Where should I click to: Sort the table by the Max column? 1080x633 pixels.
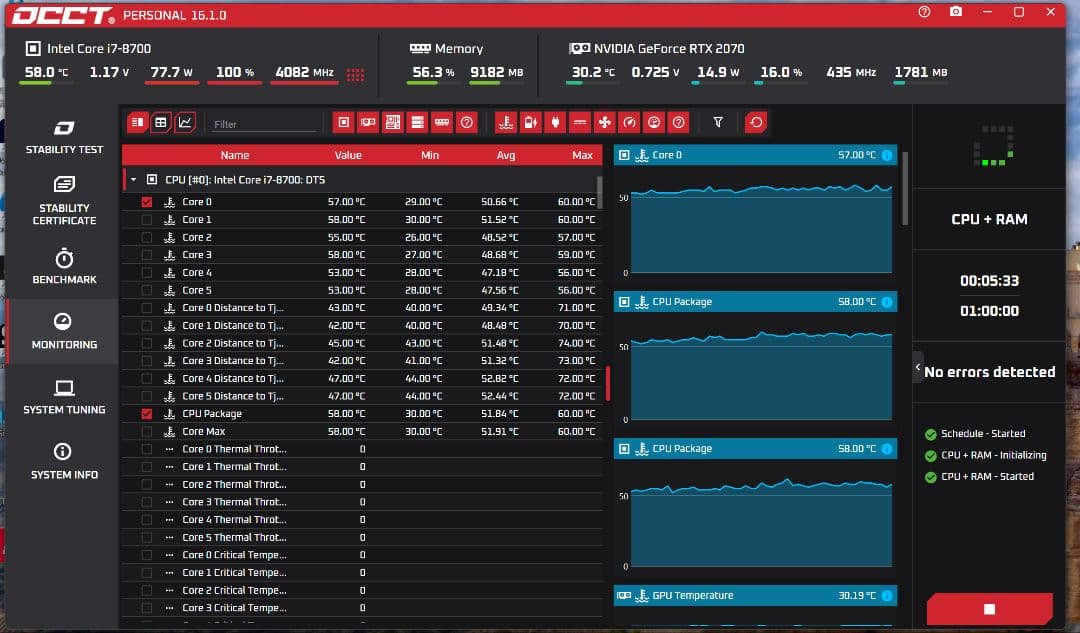pos(582,155)
